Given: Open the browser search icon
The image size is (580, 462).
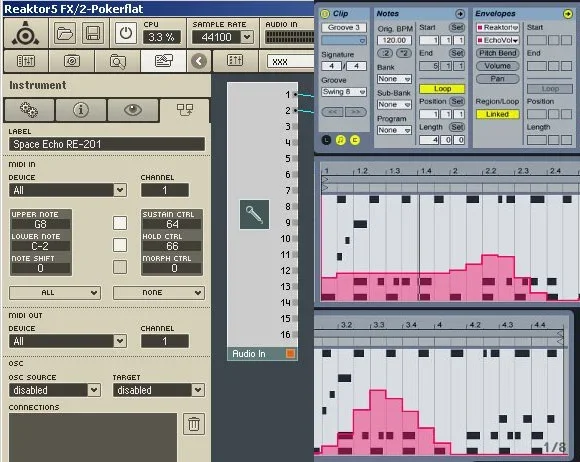Looking at the screenshot, I should tap(118, 61).
